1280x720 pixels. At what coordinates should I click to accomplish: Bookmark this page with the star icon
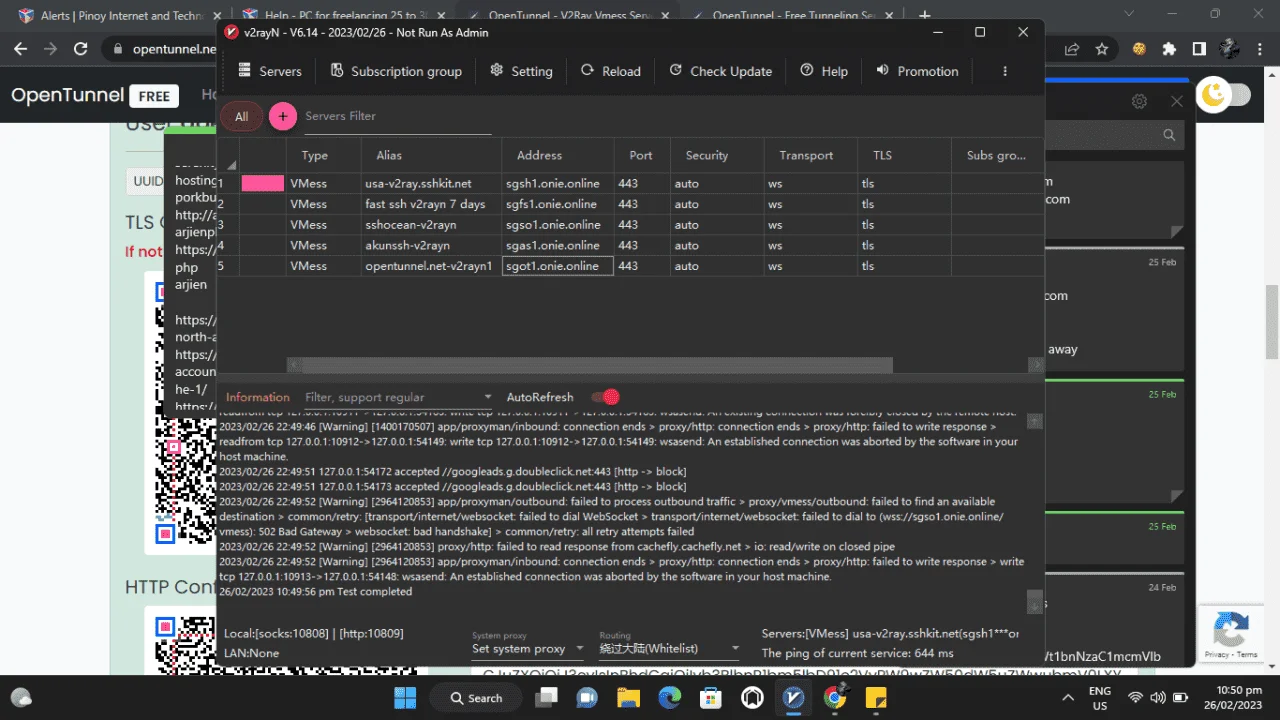pyautogui.click(x=1102, y=48)
